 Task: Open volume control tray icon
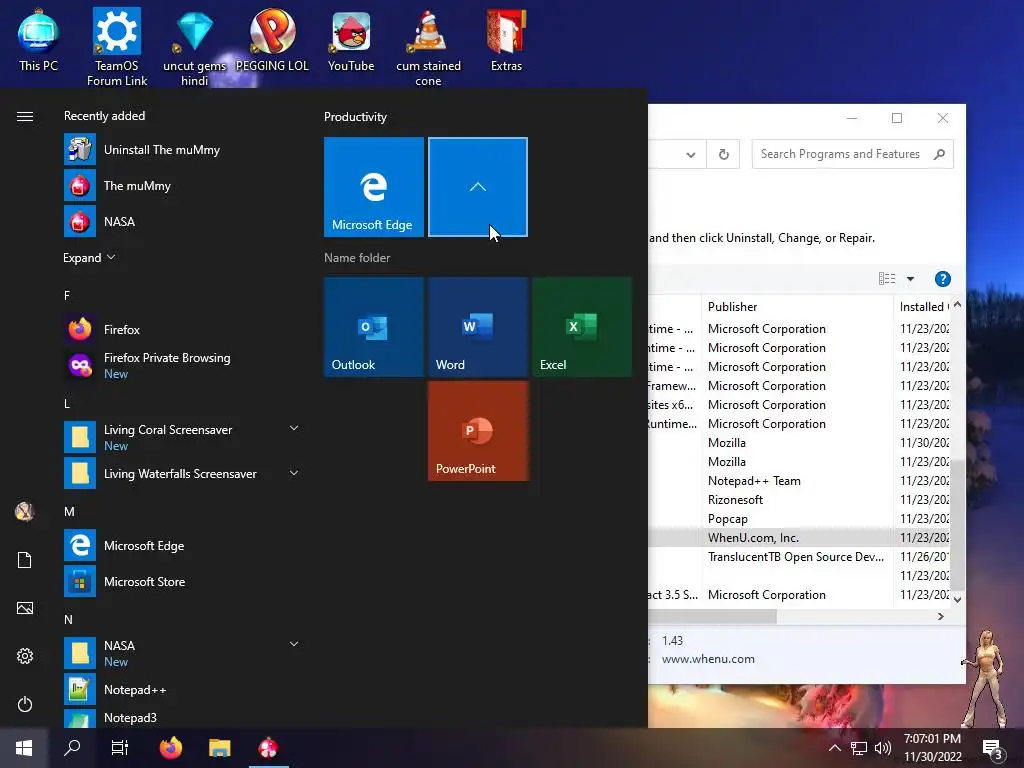click(883, 748)
